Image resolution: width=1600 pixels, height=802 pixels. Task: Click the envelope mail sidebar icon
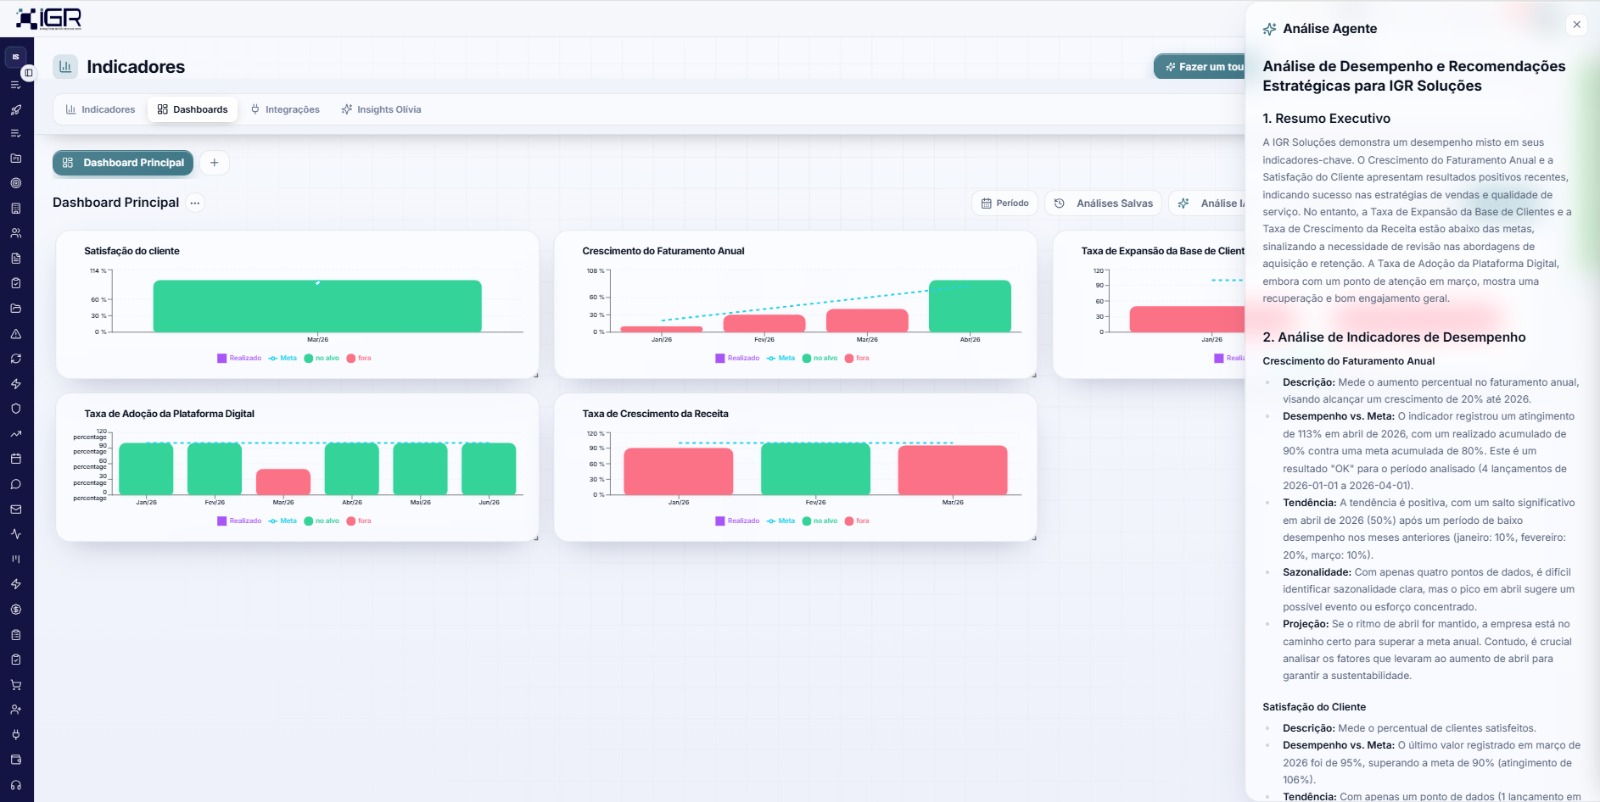click(16, 509)
